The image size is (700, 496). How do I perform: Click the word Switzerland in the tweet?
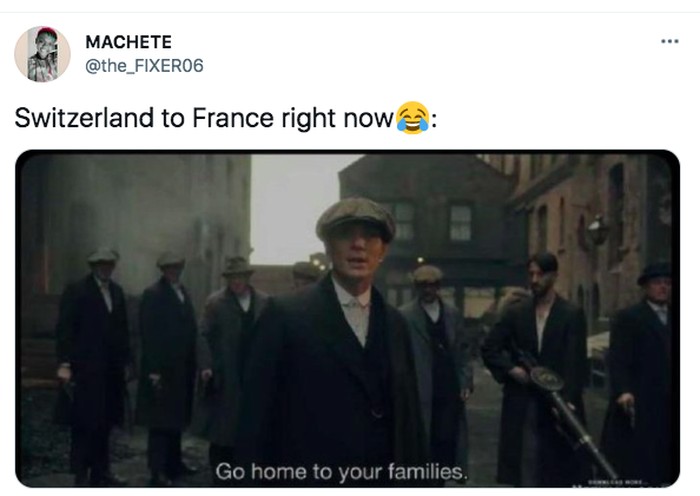point(84,118)
